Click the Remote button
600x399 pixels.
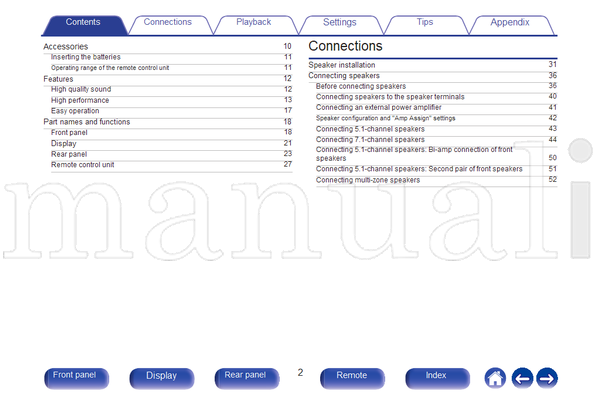point(352,378)
